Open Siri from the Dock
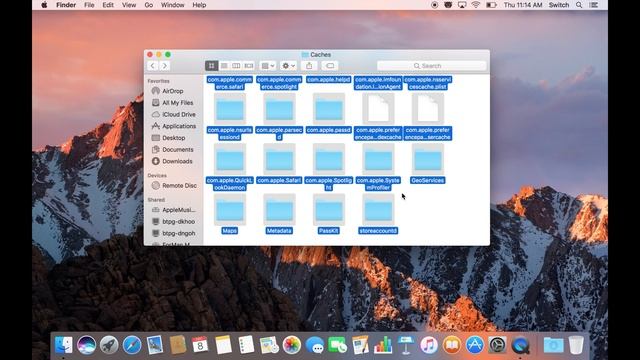 tap(87, 345)
